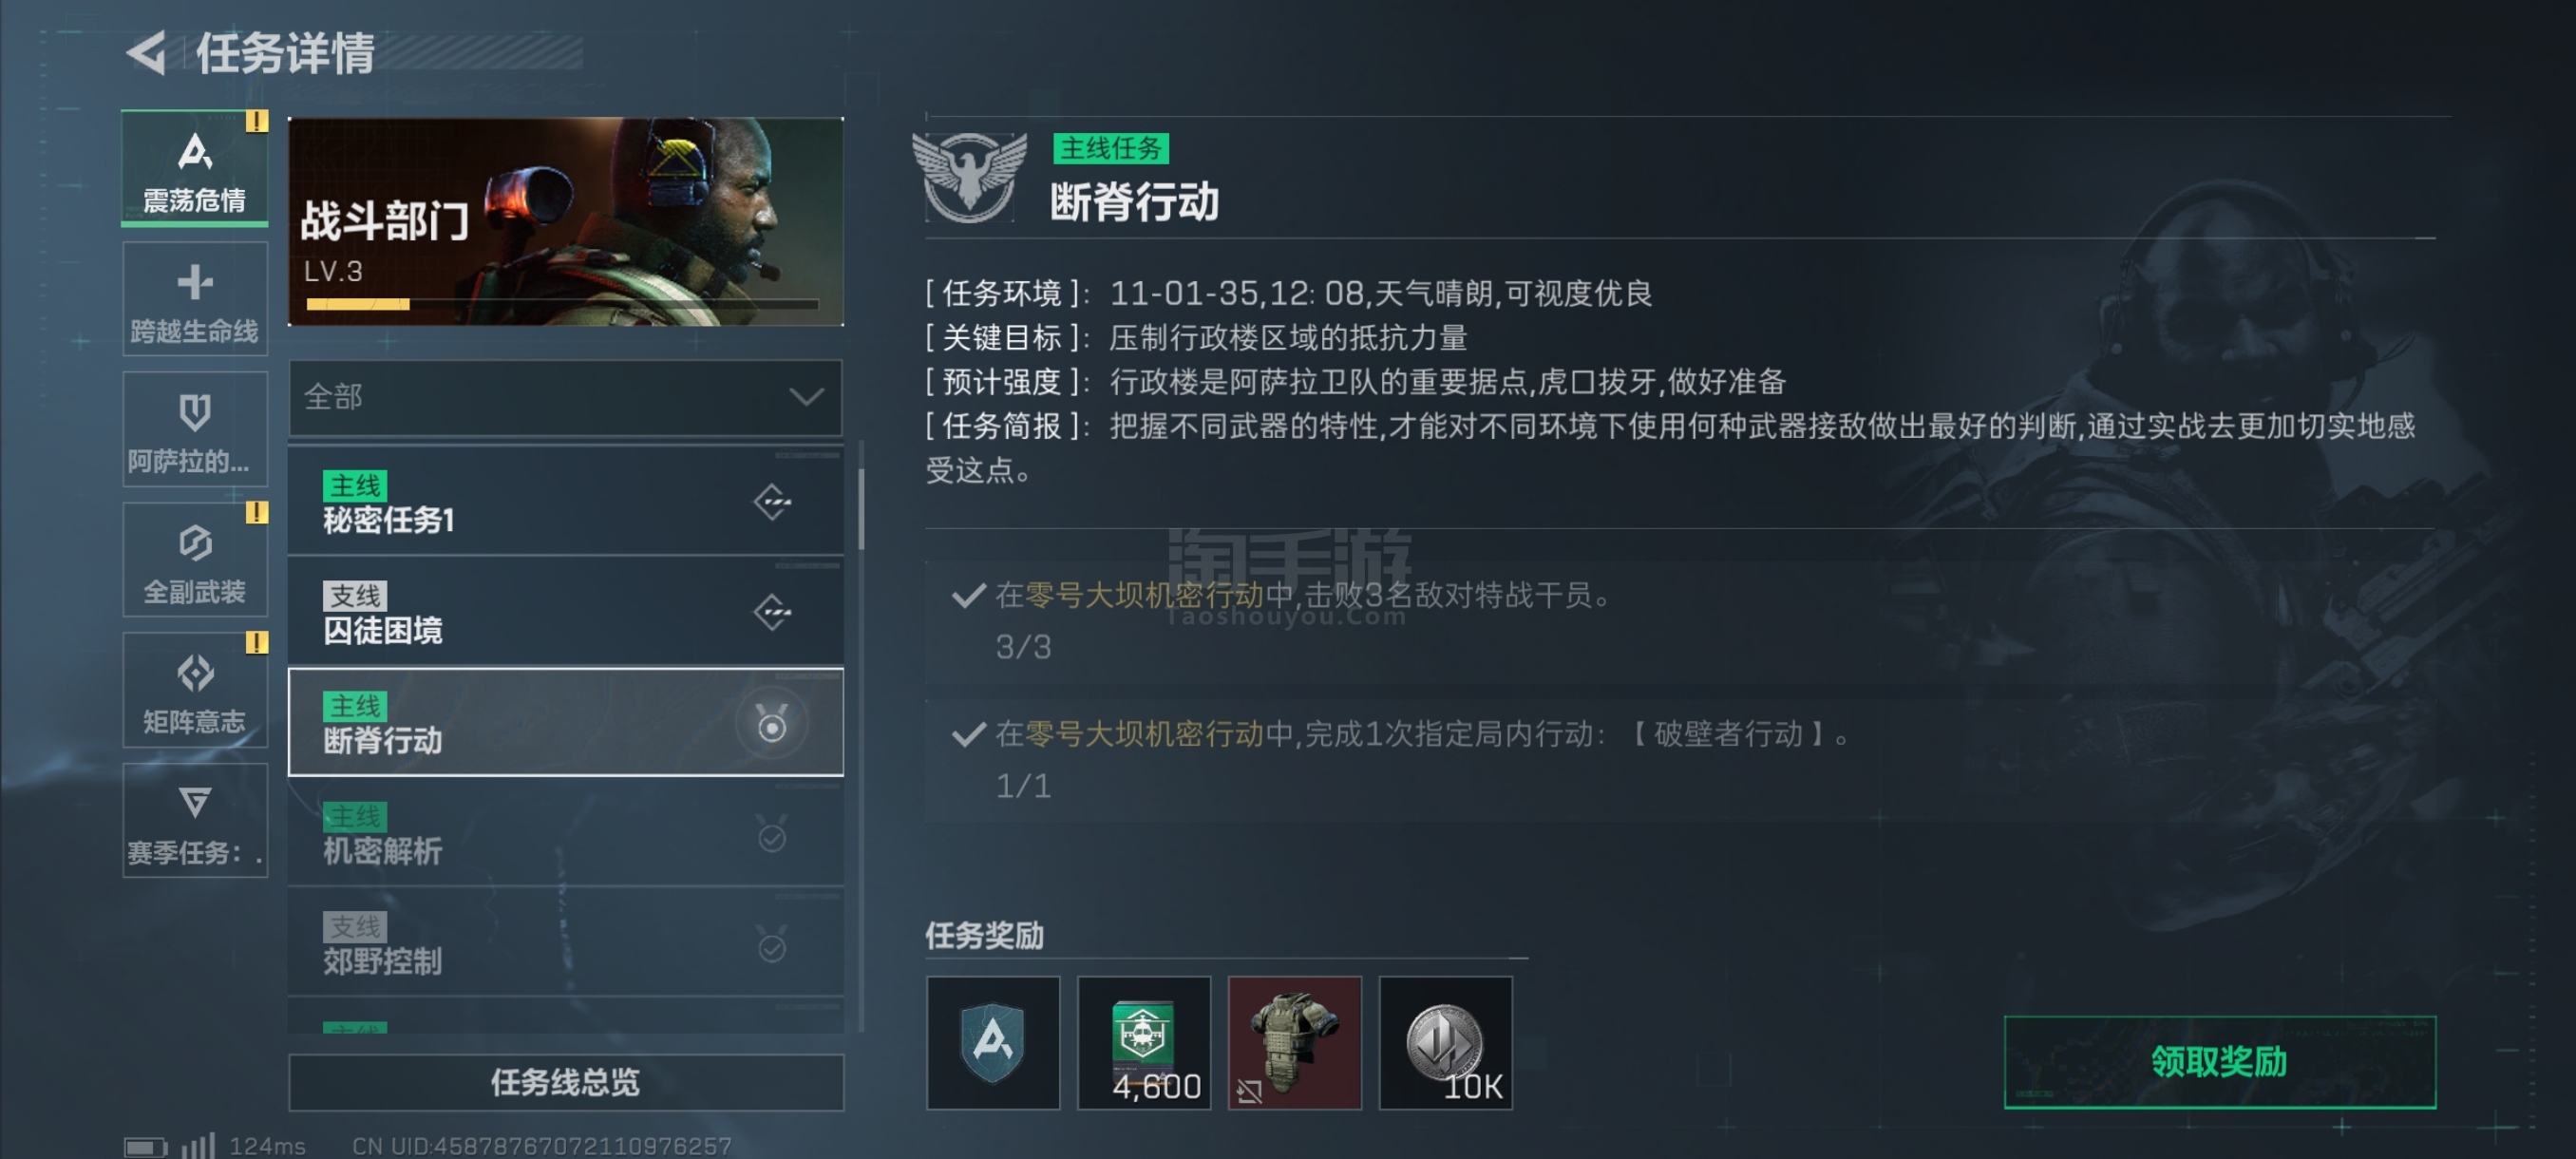Click the dropdown chevron beside 全部
The image size is (2576, 1159).
click(x=806, y=397)
